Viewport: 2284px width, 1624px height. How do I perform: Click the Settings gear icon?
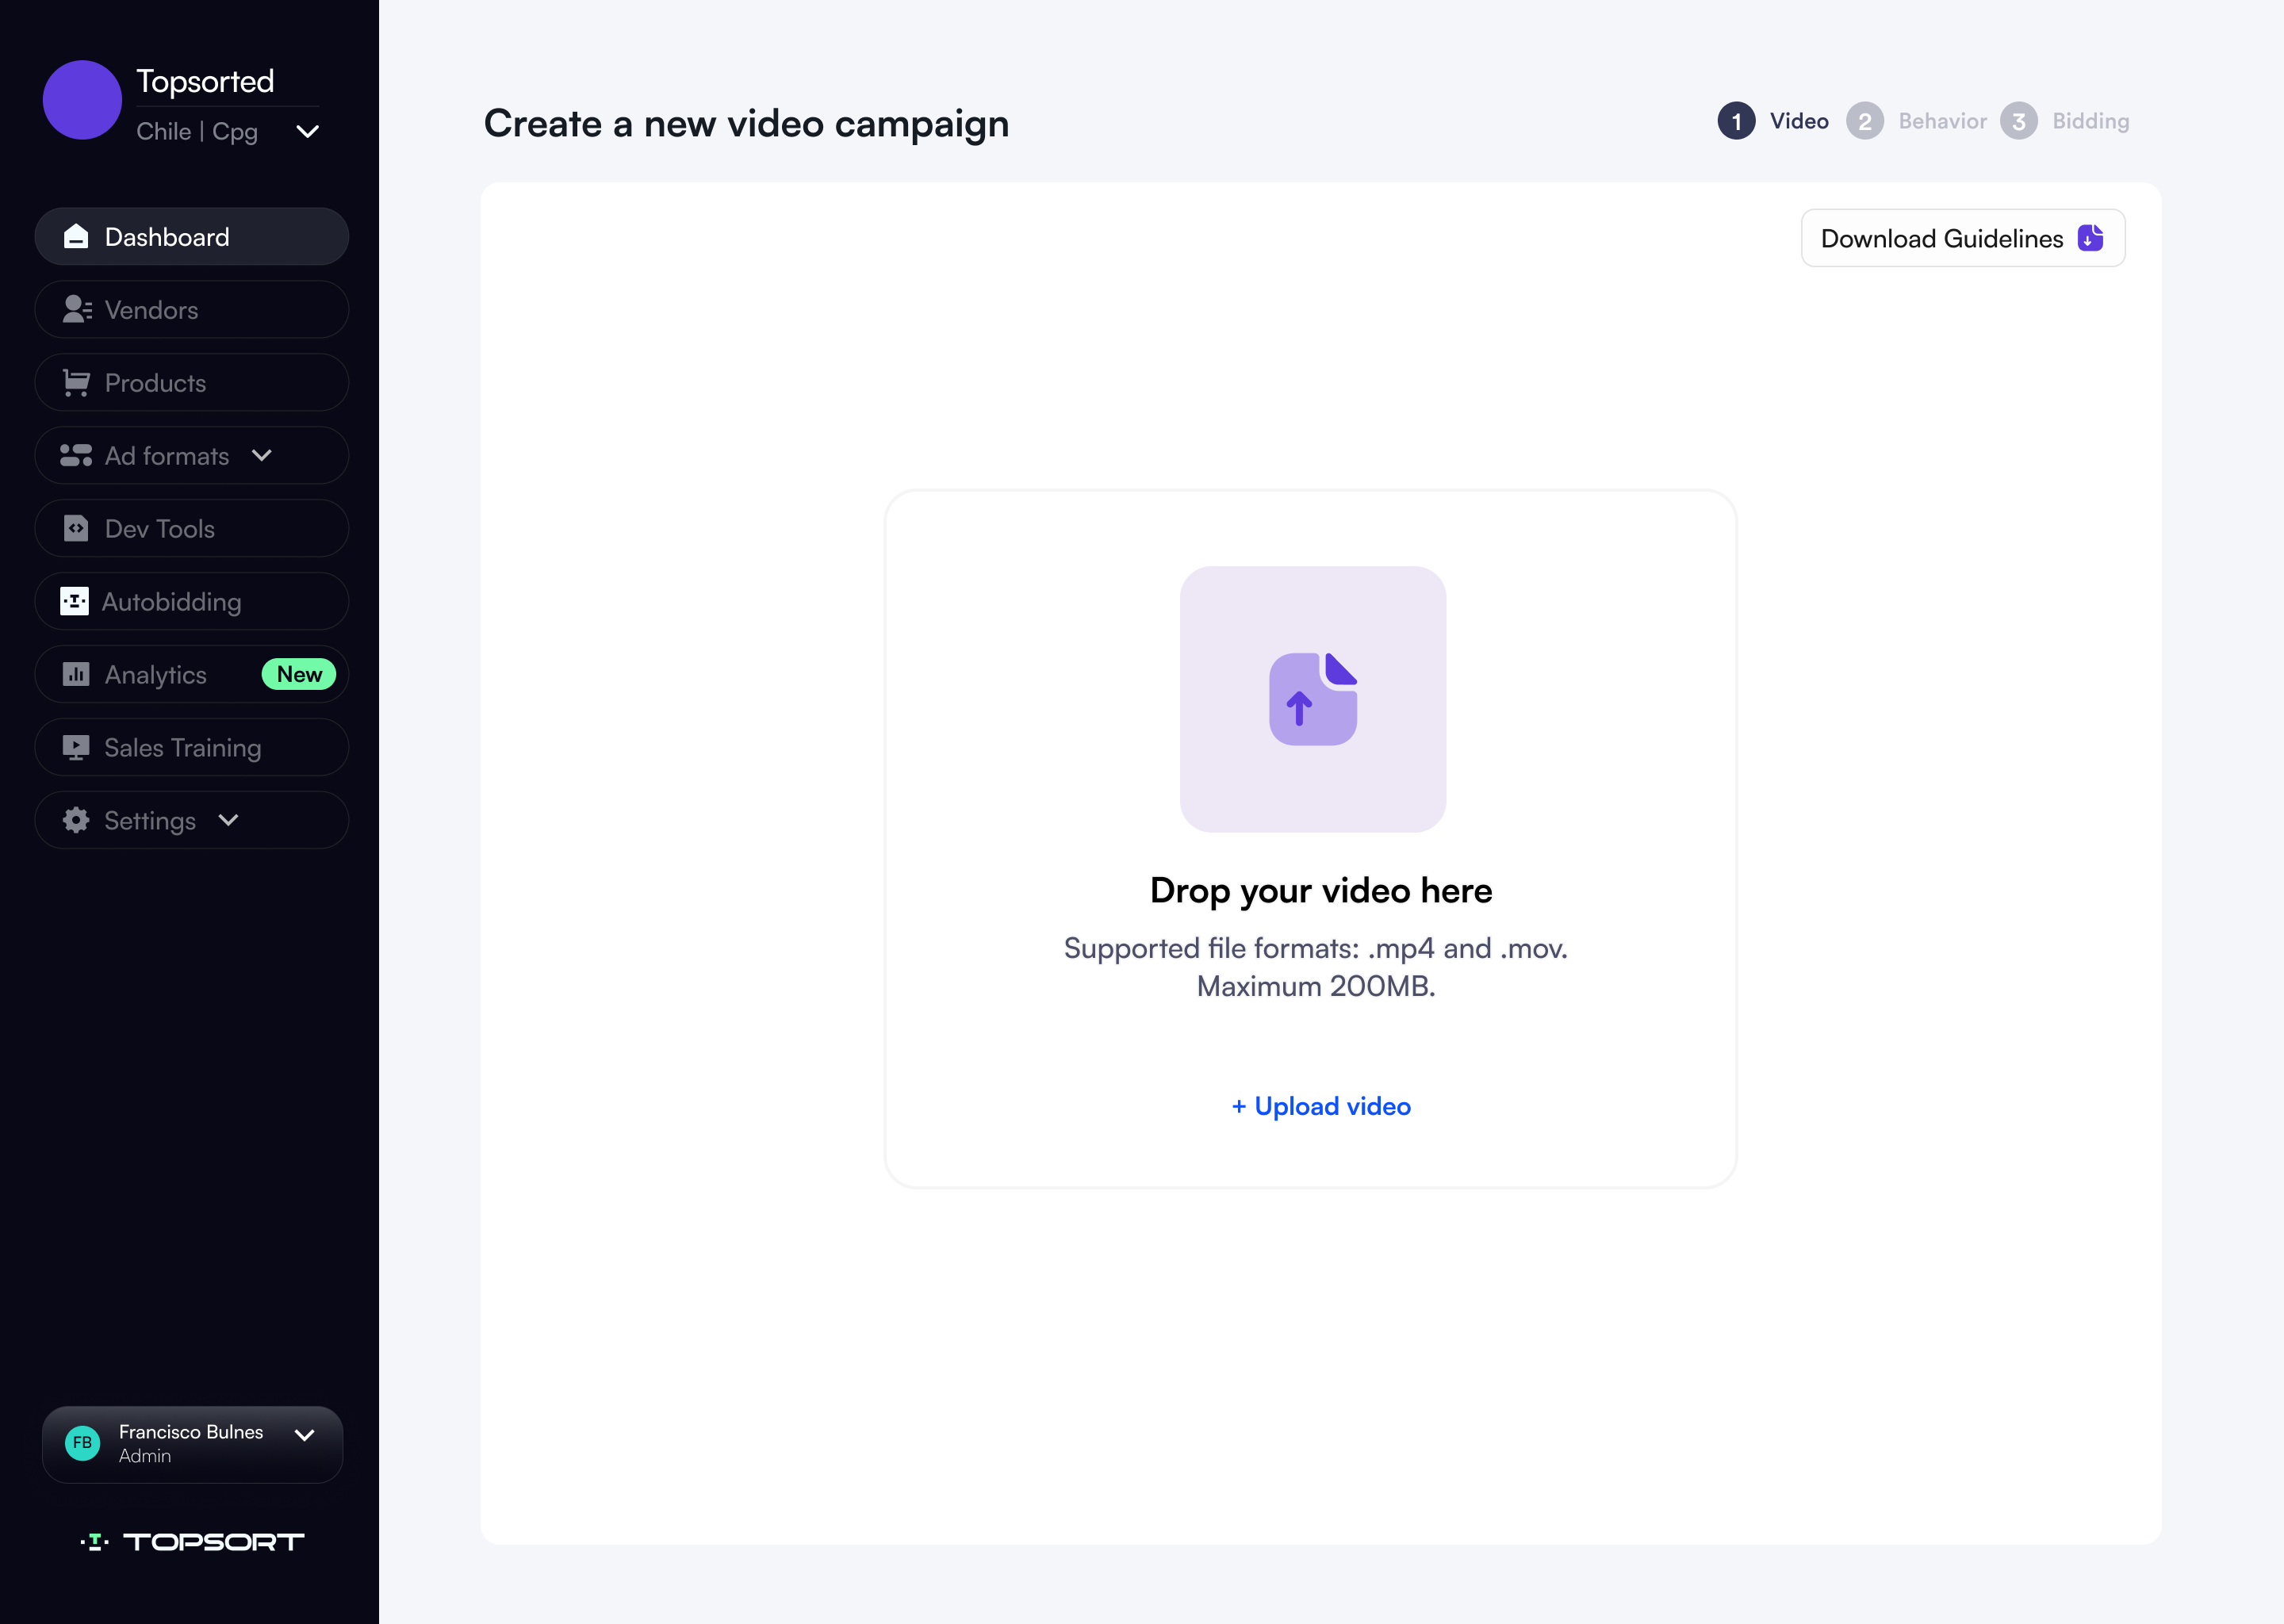coord(76,820)
